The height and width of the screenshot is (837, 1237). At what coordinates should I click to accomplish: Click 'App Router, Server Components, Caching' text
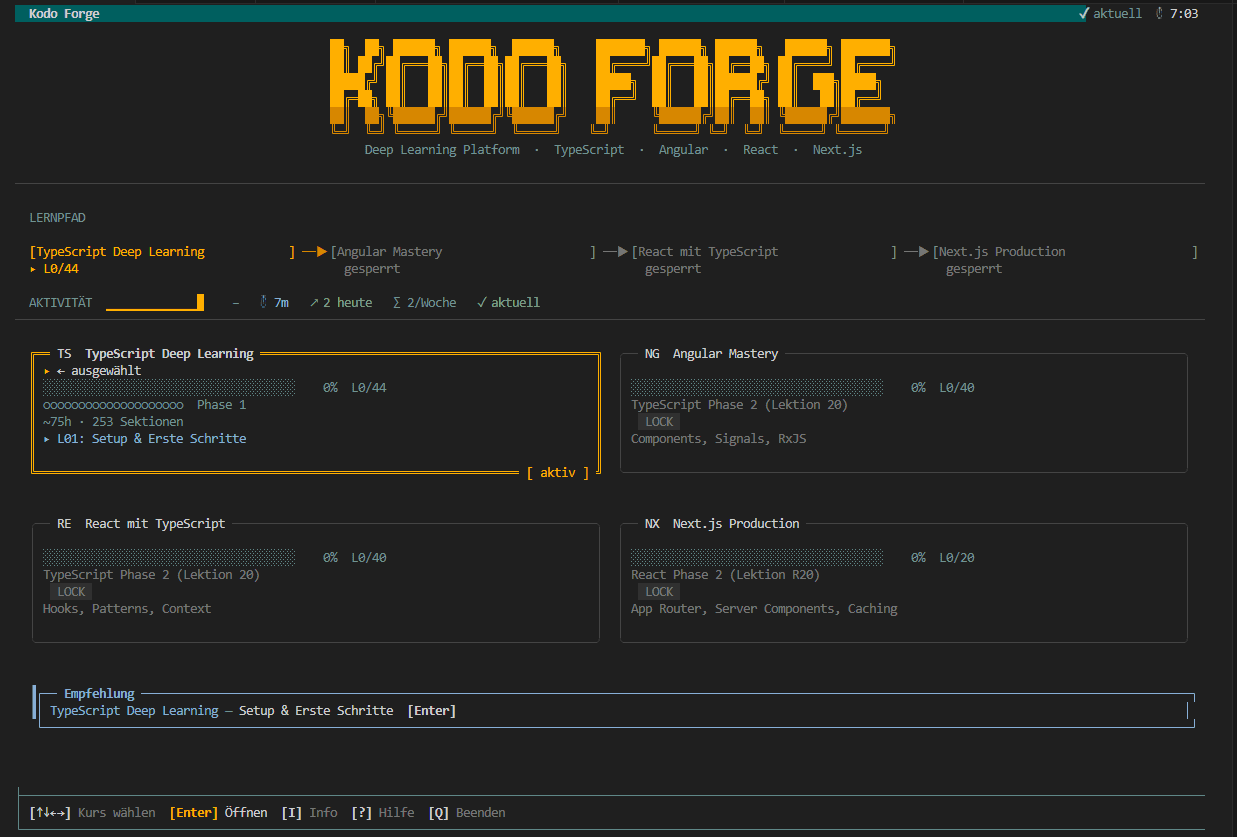[764, 609]
